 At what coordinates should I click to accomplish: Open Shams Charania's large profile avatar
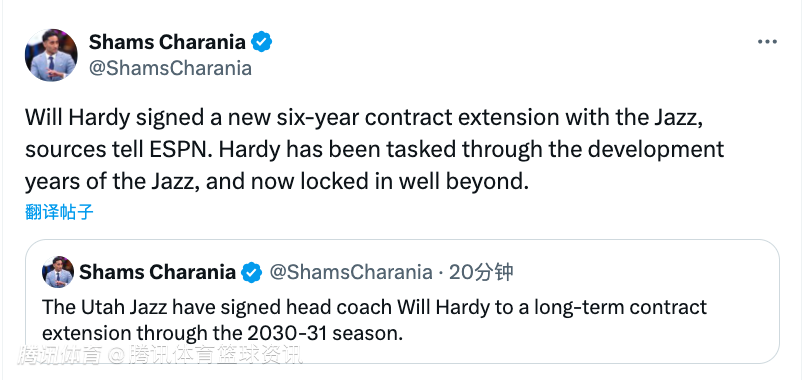tap(51, 55)
